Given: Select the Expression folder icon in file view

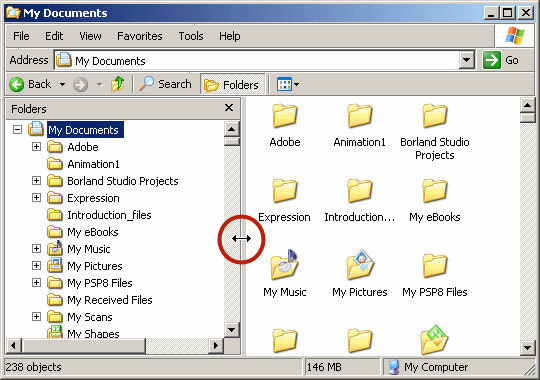Looking at the screenshot, I should click(284, 191).
